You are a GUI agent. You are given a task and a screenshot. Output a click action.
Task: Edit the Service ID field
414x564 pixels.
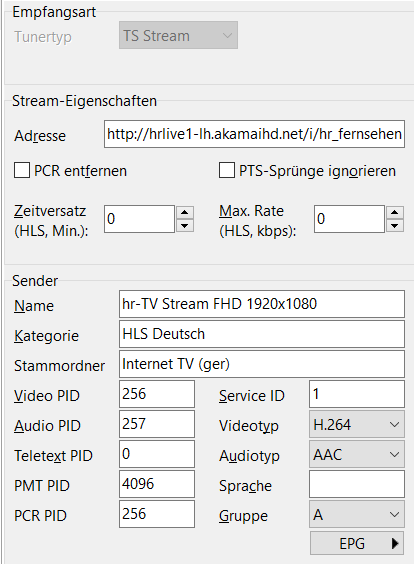click(x=357, y=394)
